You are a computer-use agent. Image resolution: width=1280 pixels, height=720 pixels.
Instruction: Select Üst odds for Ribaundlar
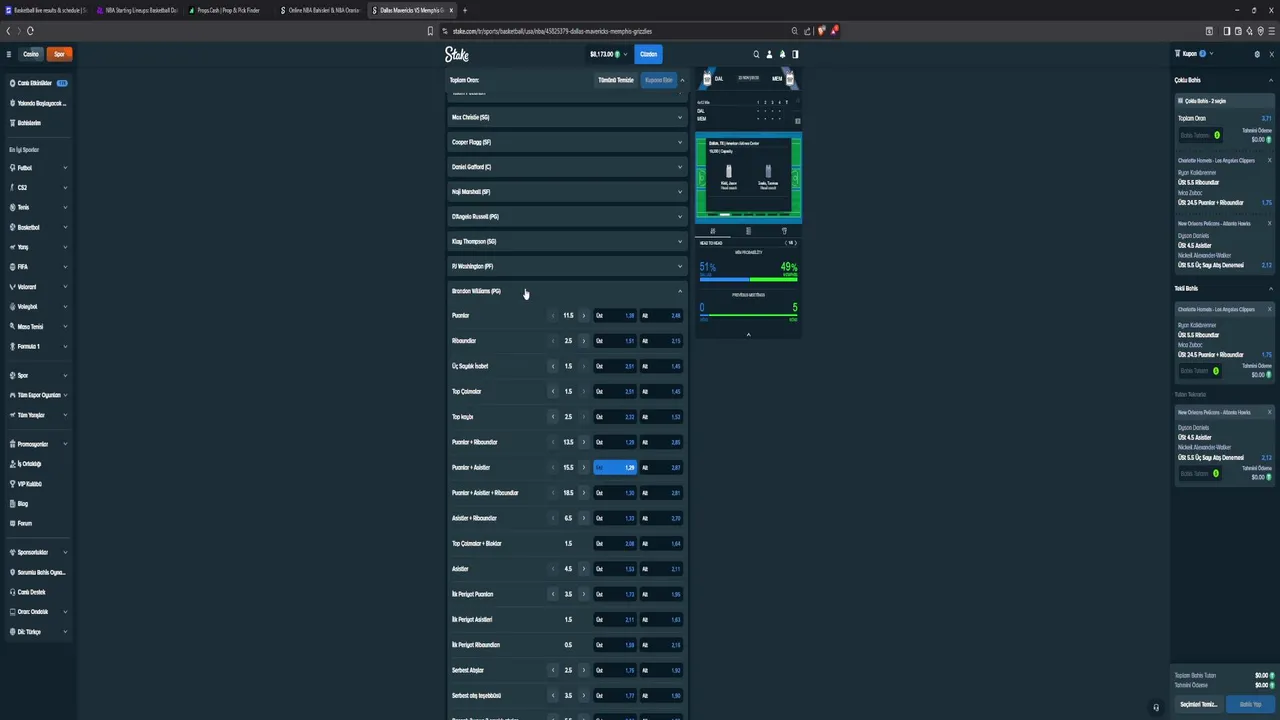click(615, 341)
